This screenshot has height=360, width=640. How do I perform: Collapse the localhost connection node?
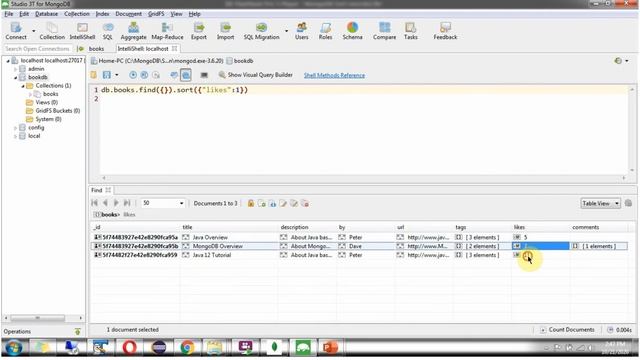coord(8,61)
